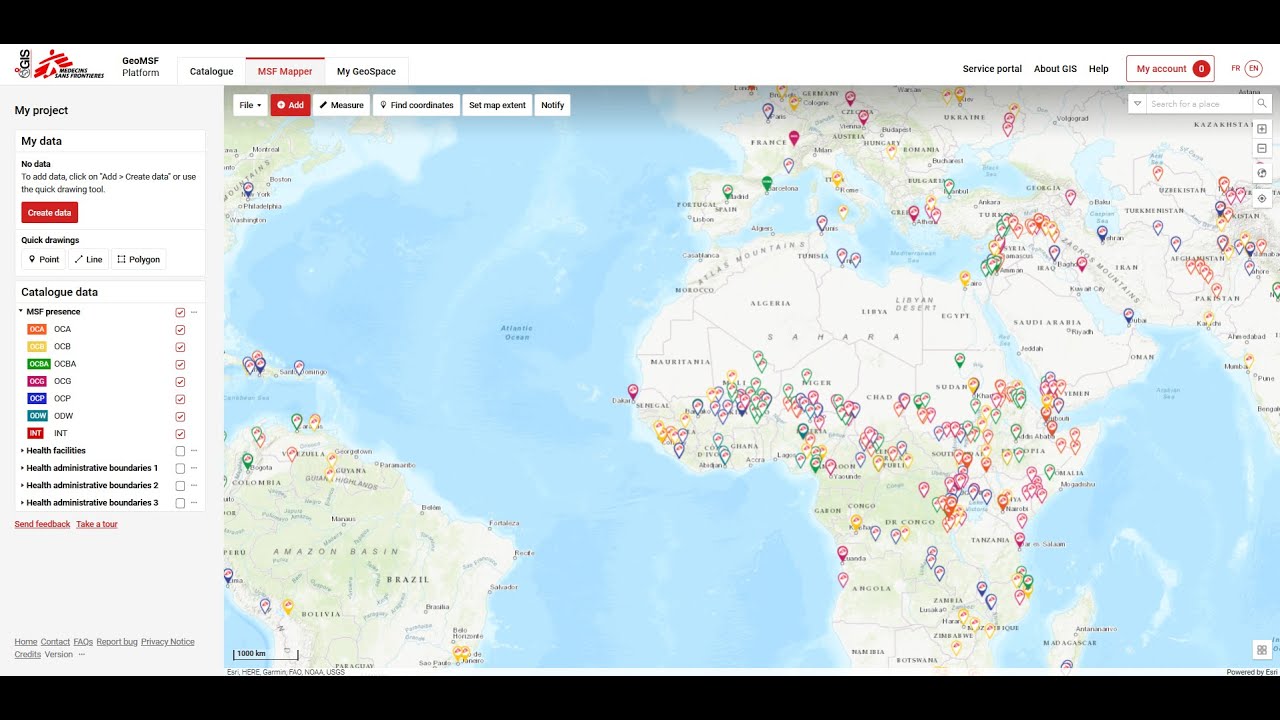Viewport: 1280px width, 720px height.
Task: Open the File dropdown menu
Action: [x=250, y=105]
